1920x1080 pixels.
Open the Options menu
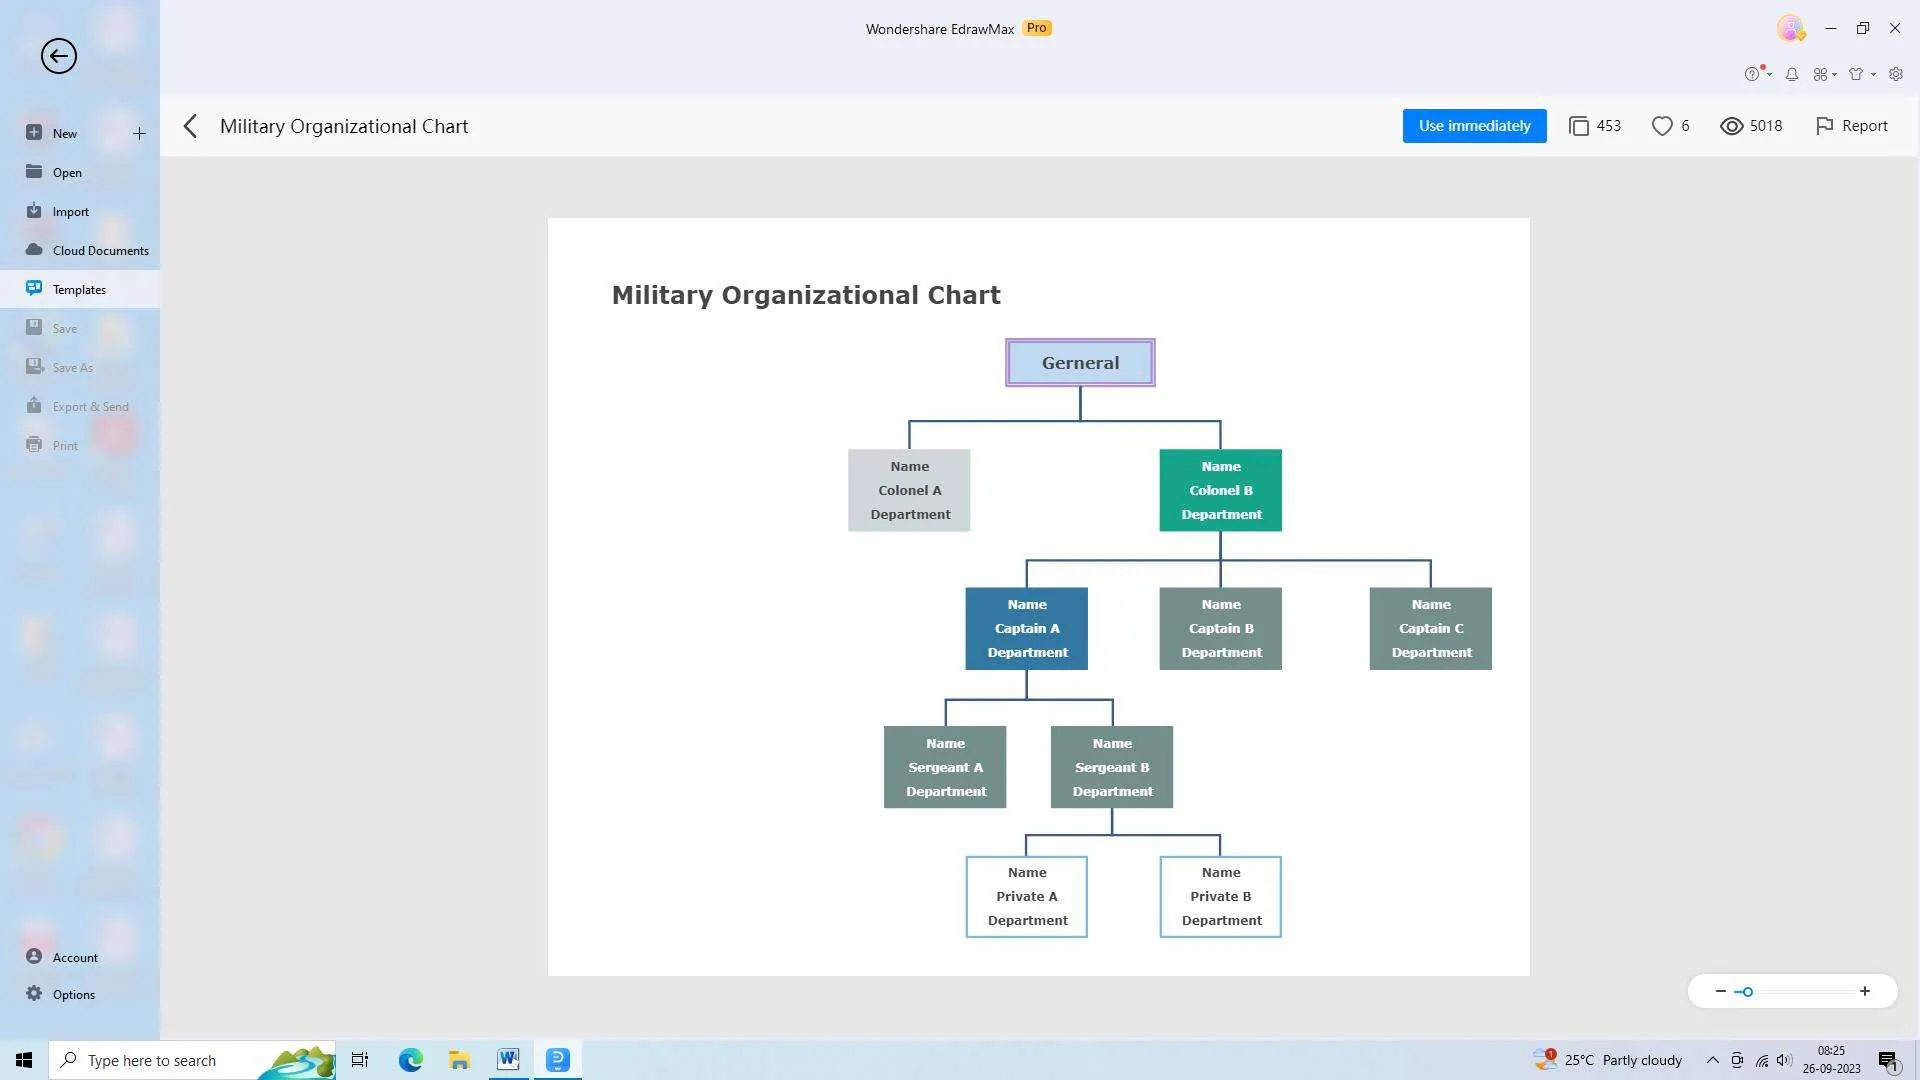(73, 993)
